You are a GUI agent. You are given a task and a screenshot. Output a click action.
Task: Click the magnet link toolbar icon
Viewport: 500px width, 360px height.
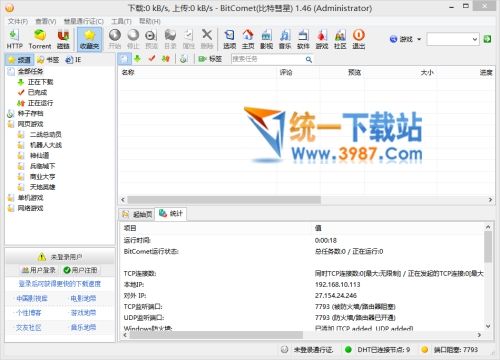[x=63, y=39]
